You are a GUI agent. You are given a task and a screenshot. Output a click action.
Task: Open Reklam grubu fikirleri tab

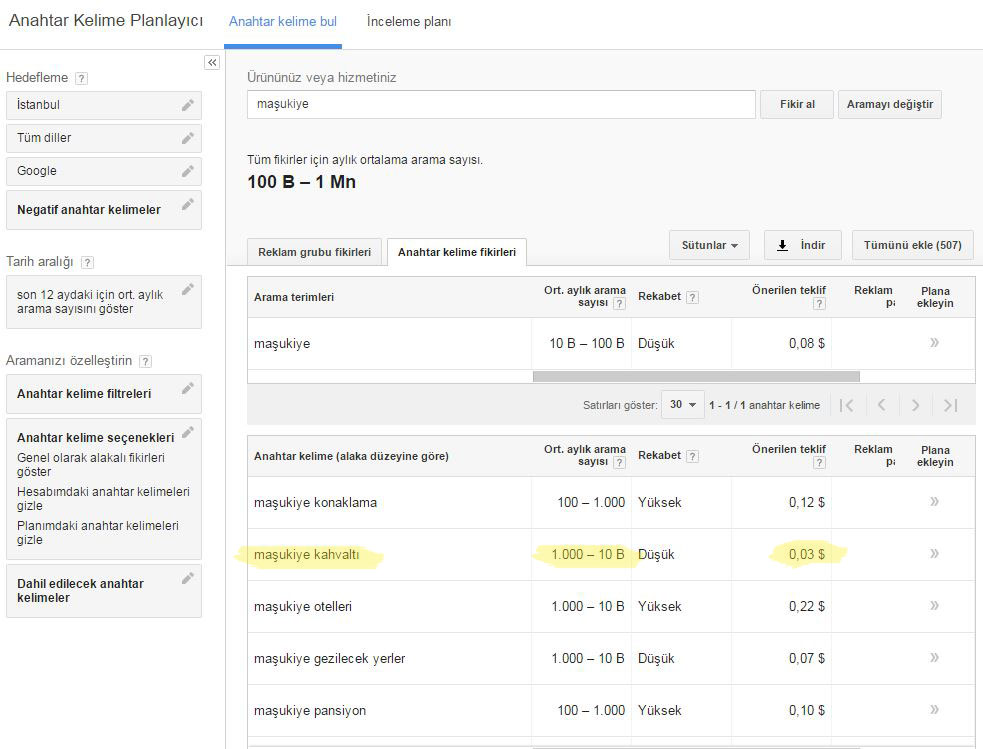click(315, 252)
